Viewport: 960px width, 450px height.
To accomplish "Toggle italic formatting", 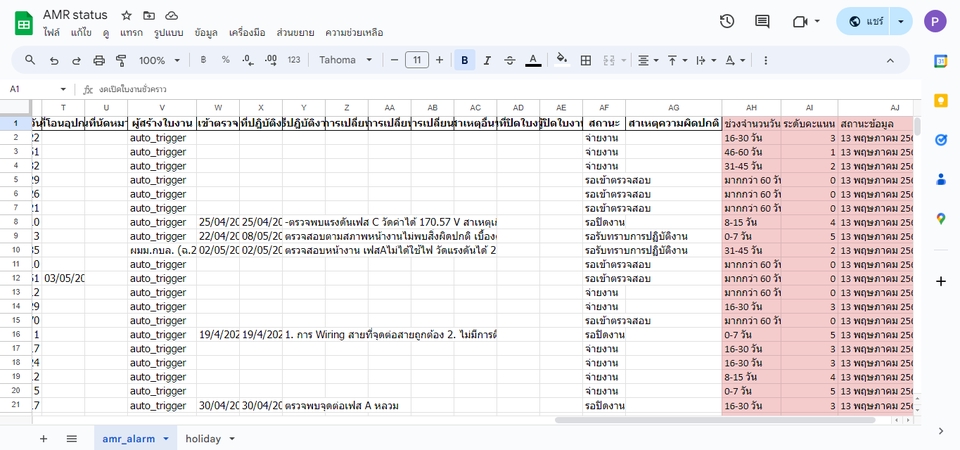I will tap(487, 60).
